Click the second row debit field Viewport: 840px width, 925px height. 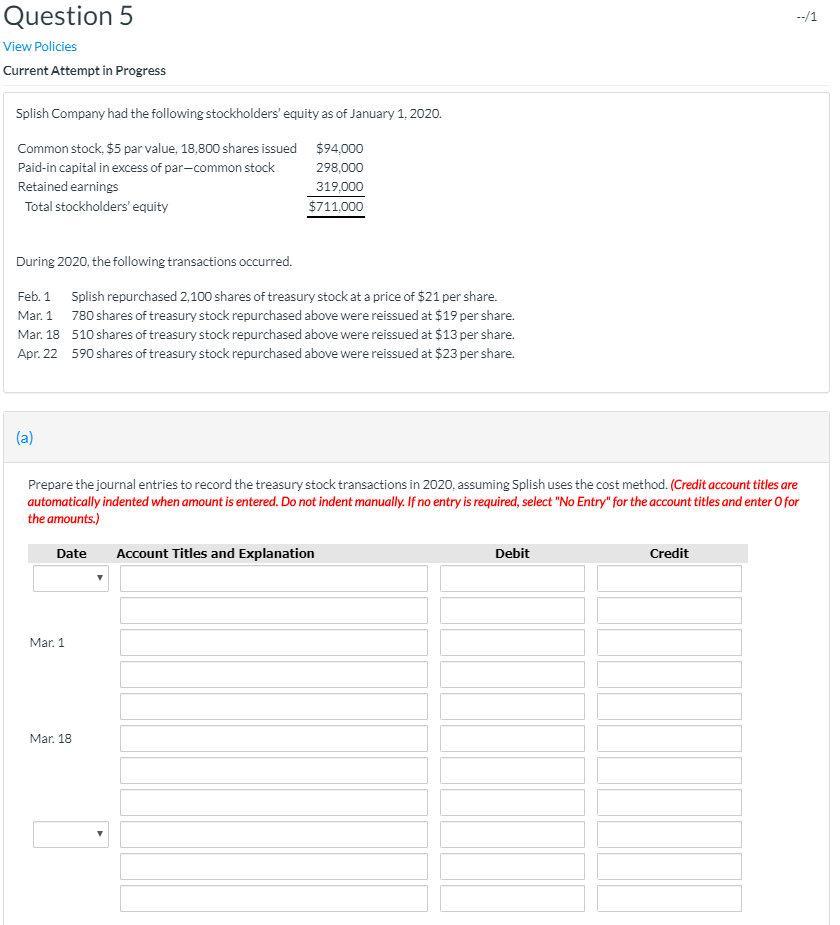(x=512, y=610)
